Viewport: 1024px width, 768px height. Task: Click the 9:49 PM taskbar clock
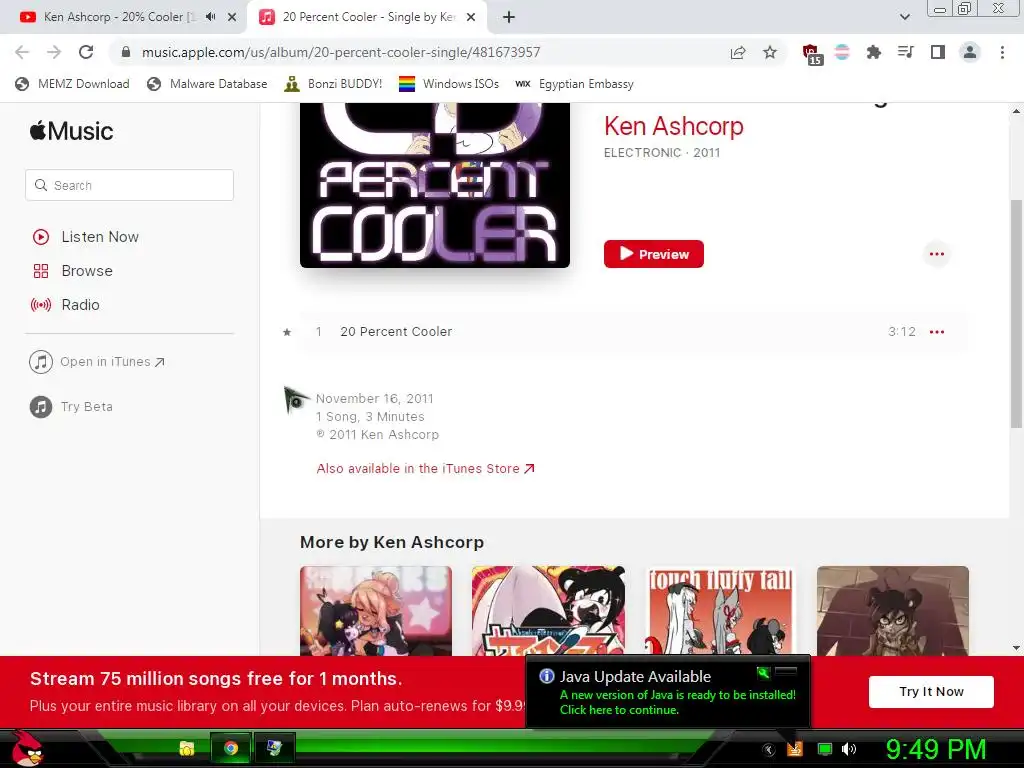pos(936,749)
